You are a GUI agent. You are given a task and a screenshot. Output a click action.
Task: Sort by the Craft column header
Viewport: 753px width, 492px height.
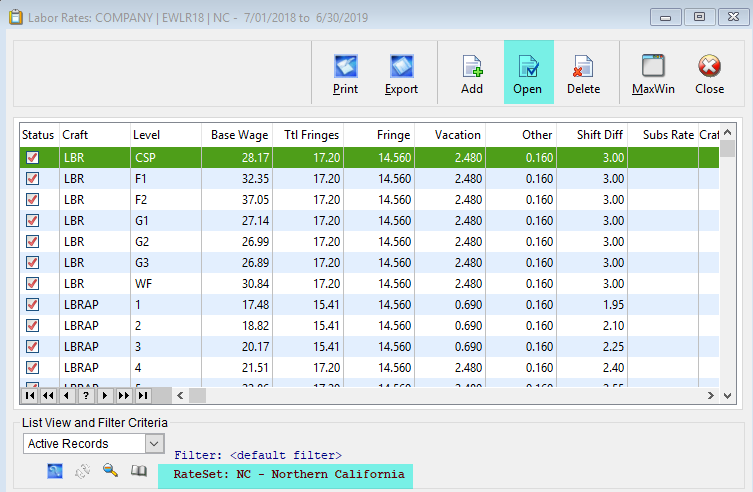pos(95,135)
